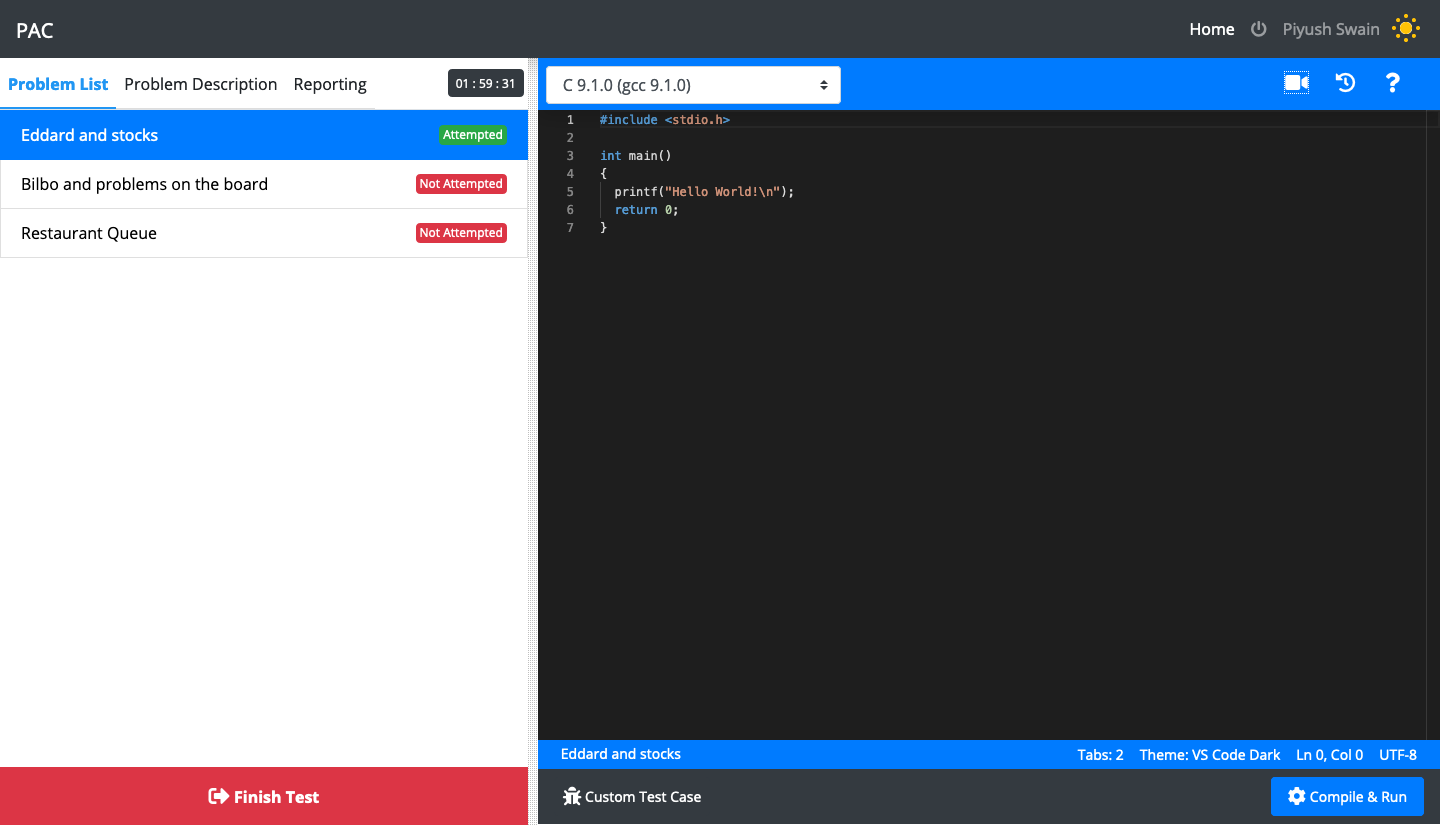Select the Bilbo and problems on the board problem
1440x825 pixels.
(144, 184)
